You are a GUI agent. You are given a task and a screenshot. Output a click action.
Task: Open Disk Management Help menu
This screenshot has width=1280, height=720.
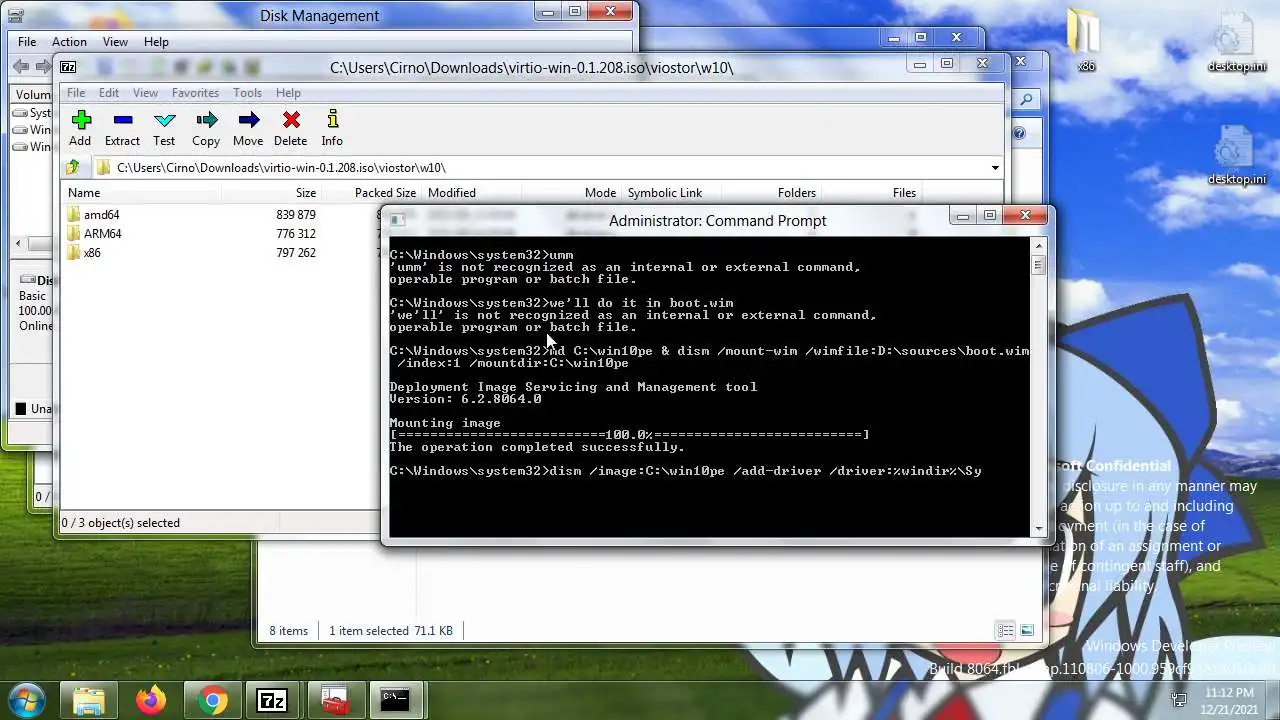[156, 42]
